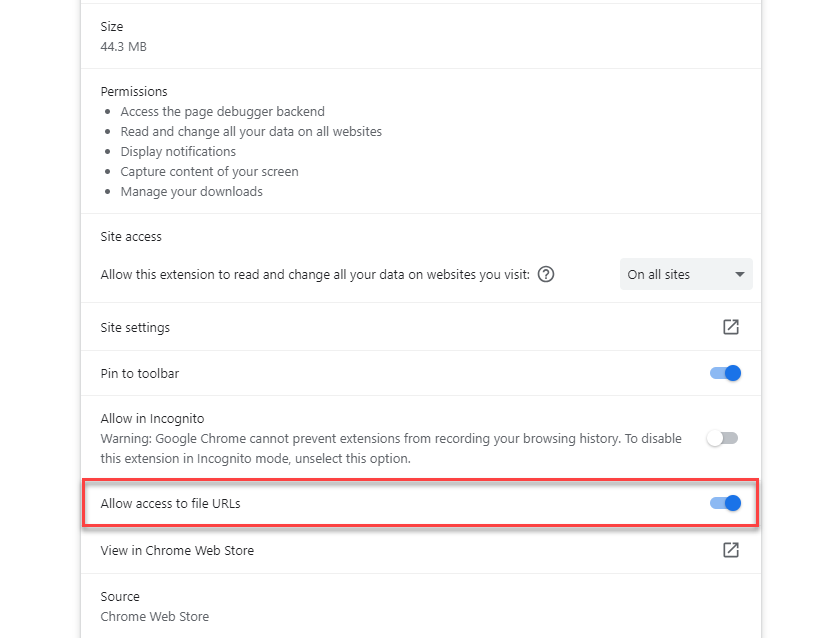Open Site settings via its external-link icon
The height and width of the screenshot is (638, 825).
pos(731,327)
